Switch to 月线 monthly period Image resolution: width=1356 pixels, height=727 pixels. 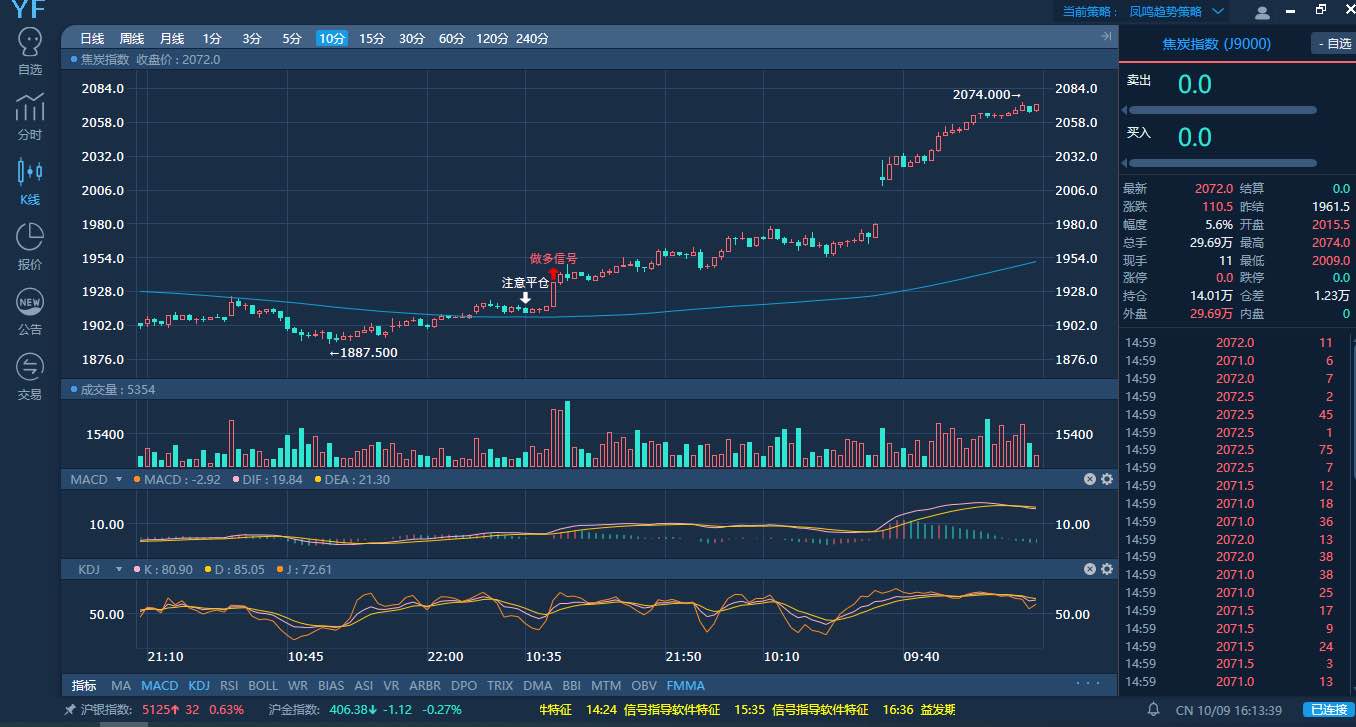[x=172, y=38]
